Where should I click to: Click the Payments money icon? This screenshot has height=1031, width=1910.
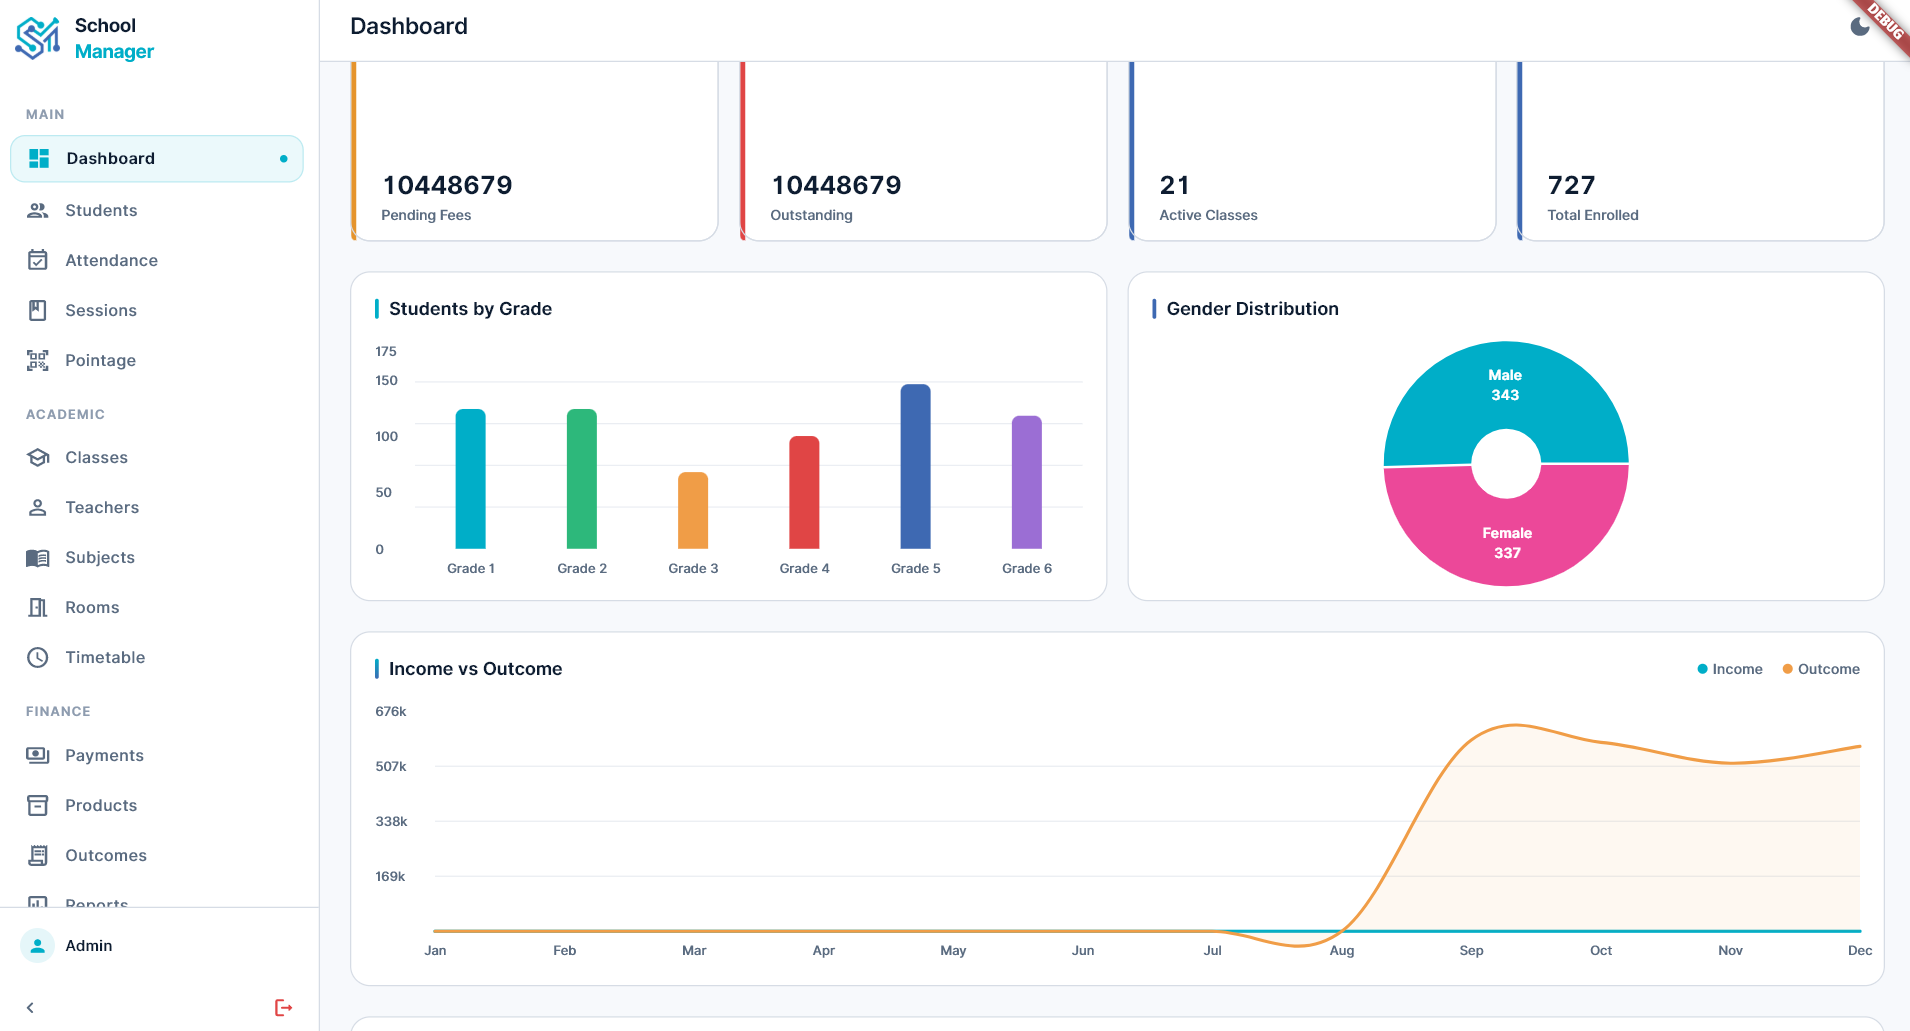(x=38, y=755)
